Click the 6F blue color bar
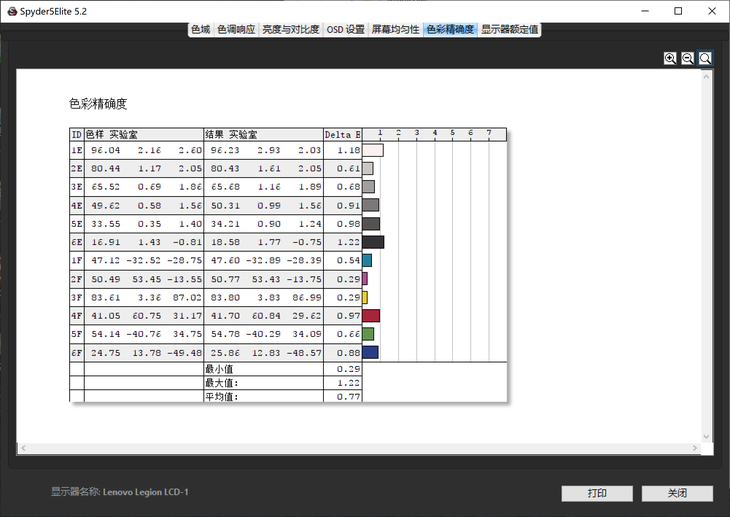Viewport: 730px width, 517px height. (371, 352)
